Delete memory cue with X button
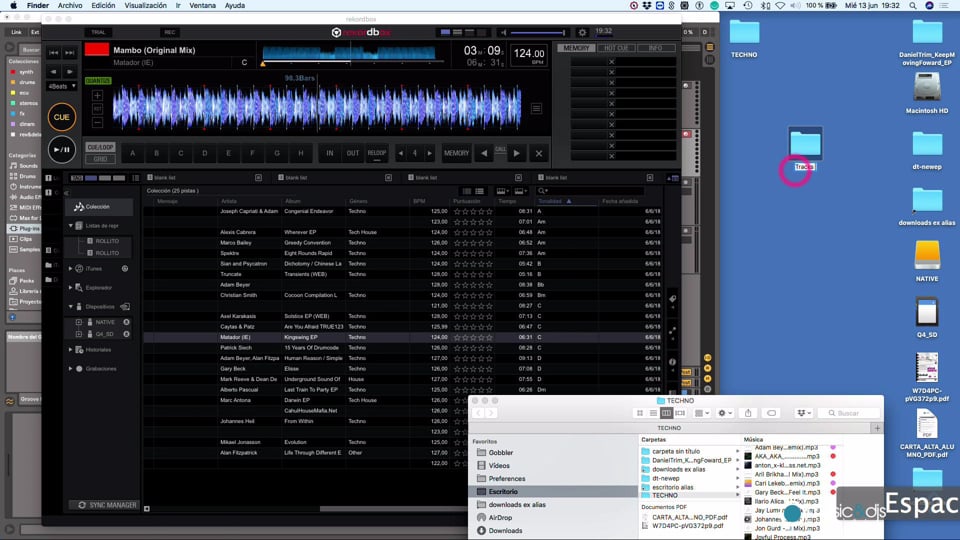This screenshot has height=540, width=960. (539, 153)
